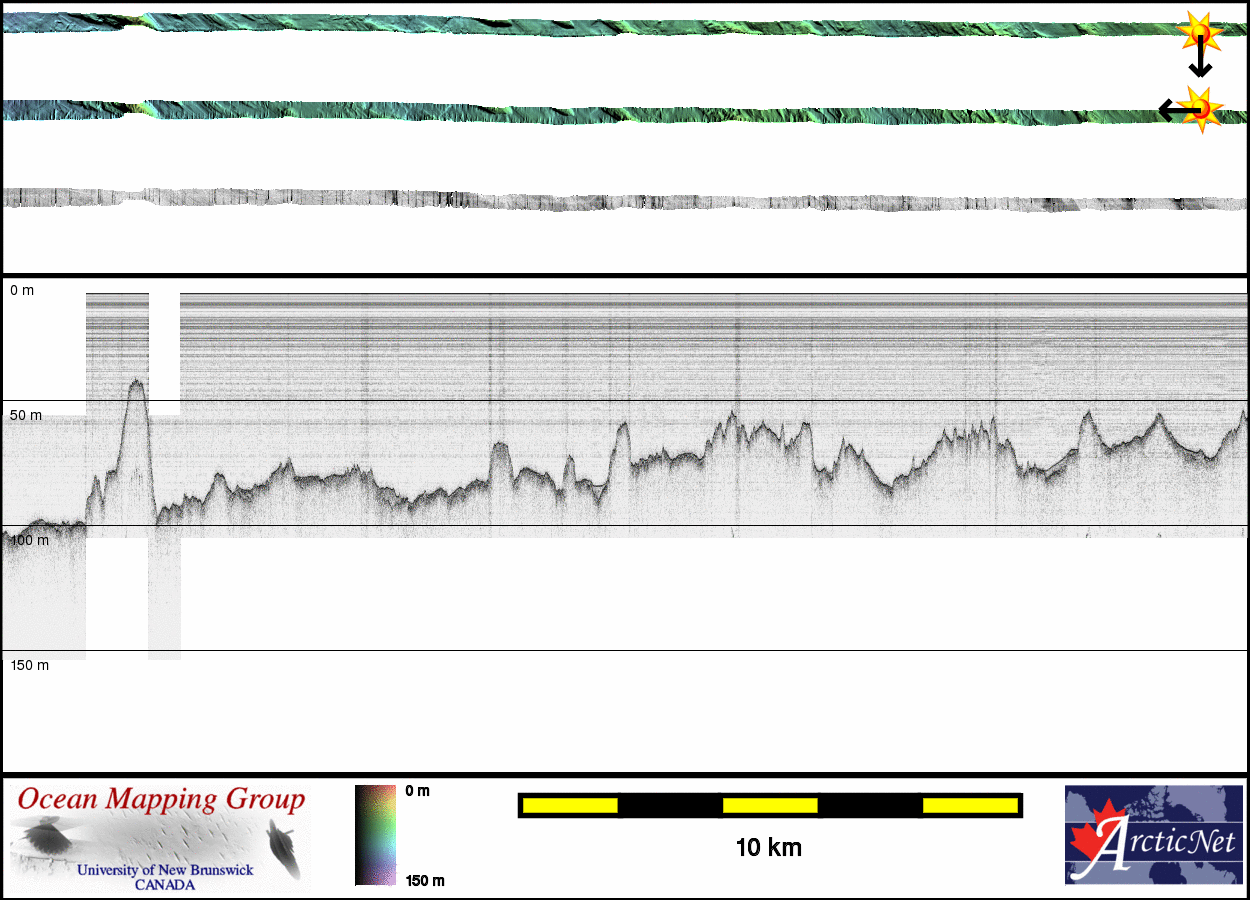Click the black left-pointing arrow
Screen dimensions: 1250x900
coord(1172,109)
